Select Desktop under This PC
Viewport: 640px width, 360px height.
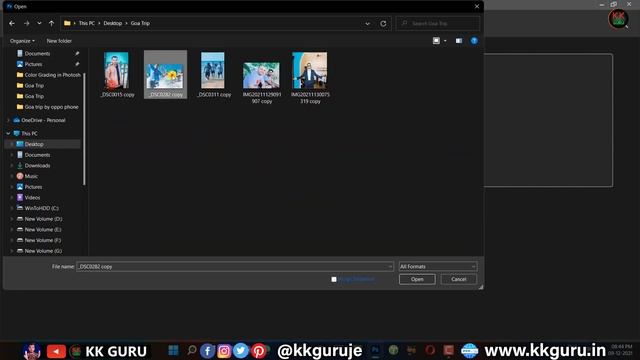click(34, 144)
